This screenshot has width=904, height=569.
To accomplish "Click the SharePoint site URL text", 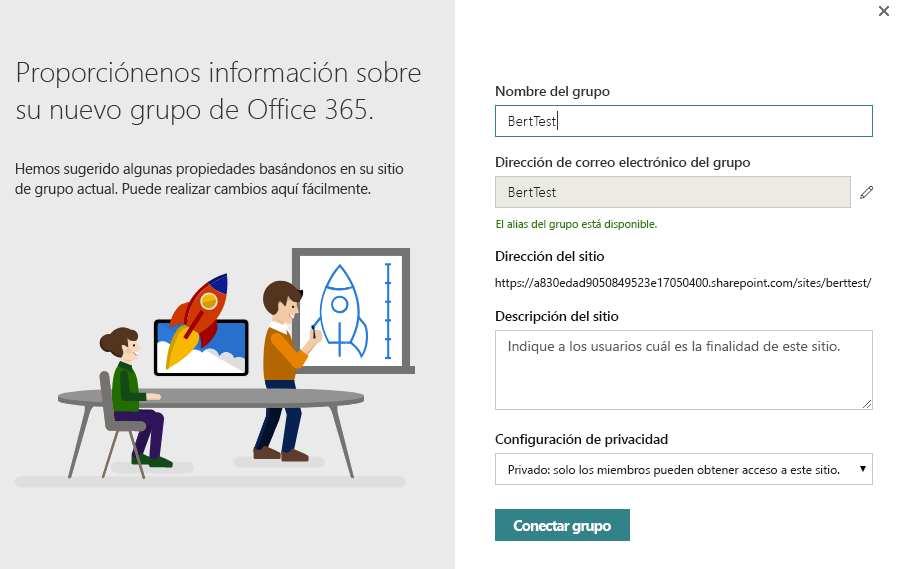I will tap(683, 282).
